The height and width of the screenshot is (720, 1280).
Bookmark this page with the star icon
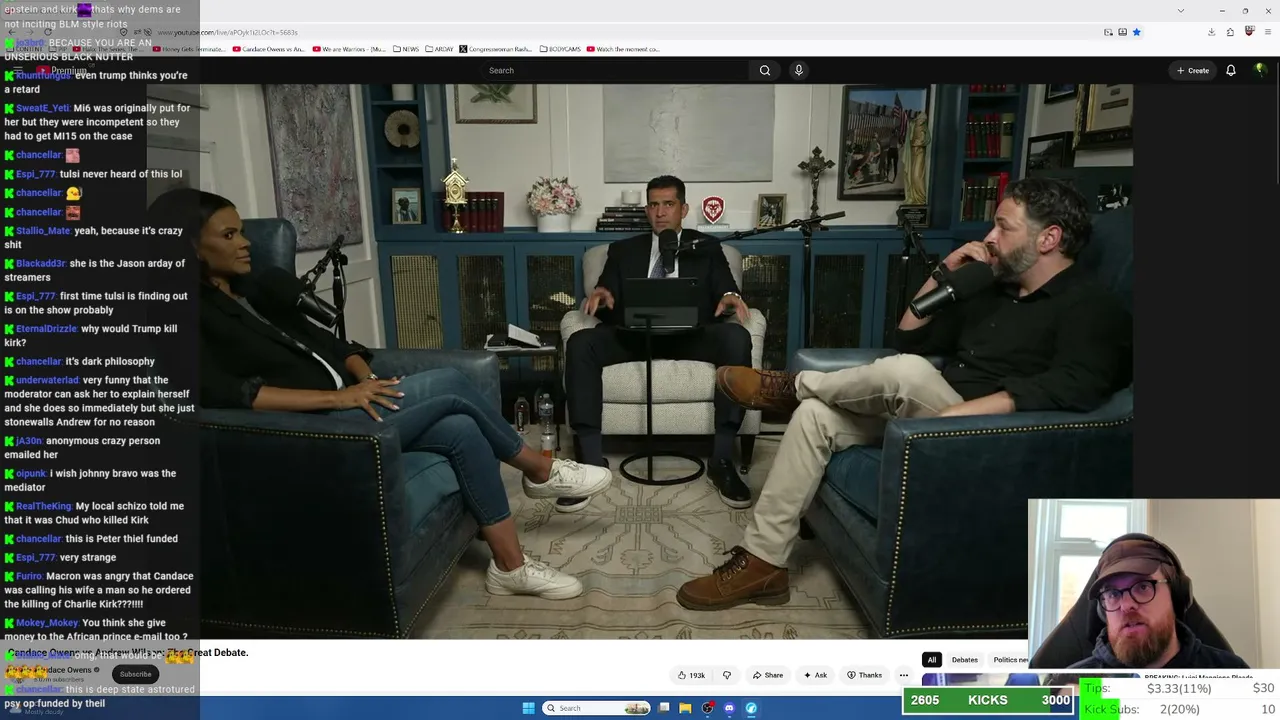[1136, 32]
